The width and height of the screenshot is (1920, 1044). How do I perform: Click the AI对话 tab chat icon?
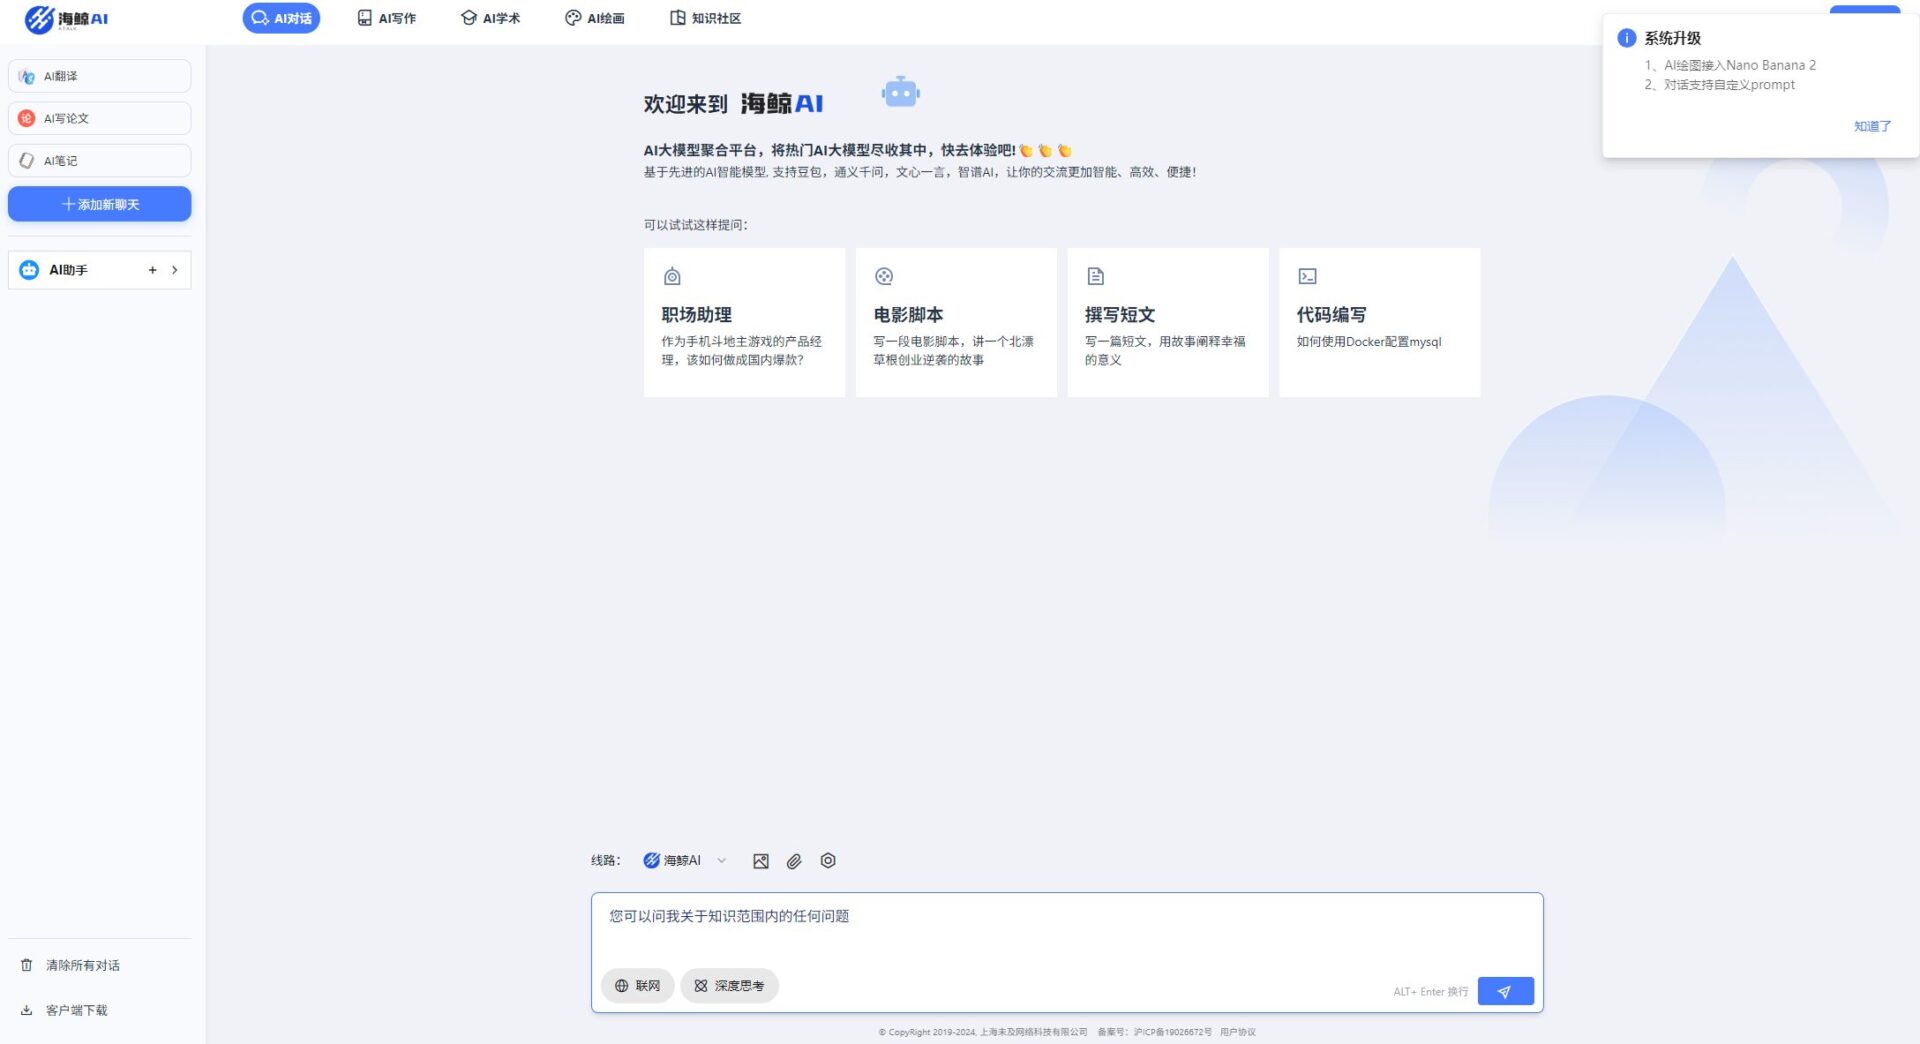(260, 18)
